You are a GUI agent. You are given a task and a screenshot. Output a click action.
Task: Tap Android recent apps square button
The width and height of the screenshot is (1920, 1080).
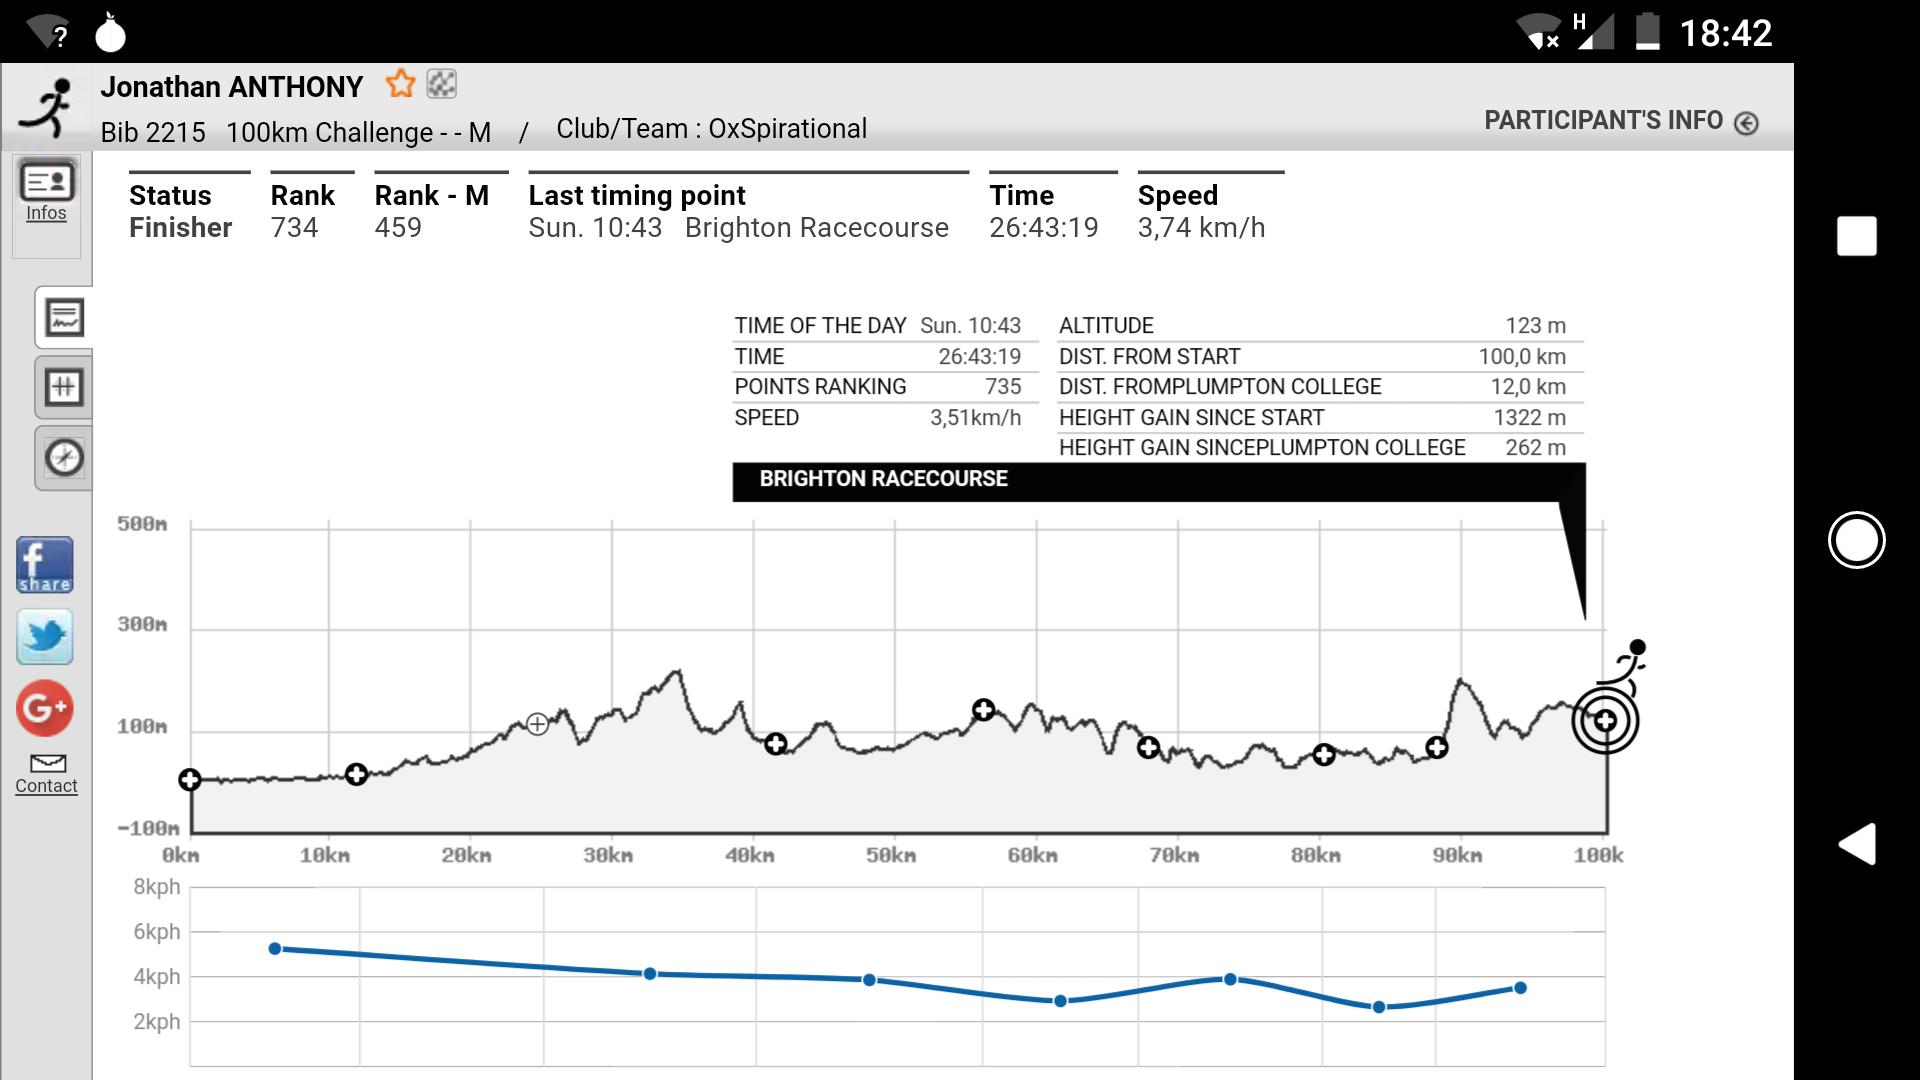pyautogui.click(x=1857, y=236)
